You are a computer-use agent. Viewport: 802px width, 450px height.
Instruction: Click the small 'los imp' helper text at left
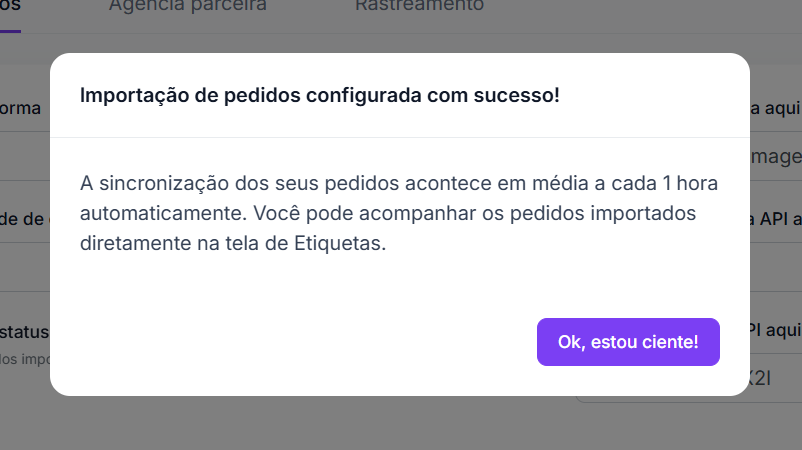[25, 359]
